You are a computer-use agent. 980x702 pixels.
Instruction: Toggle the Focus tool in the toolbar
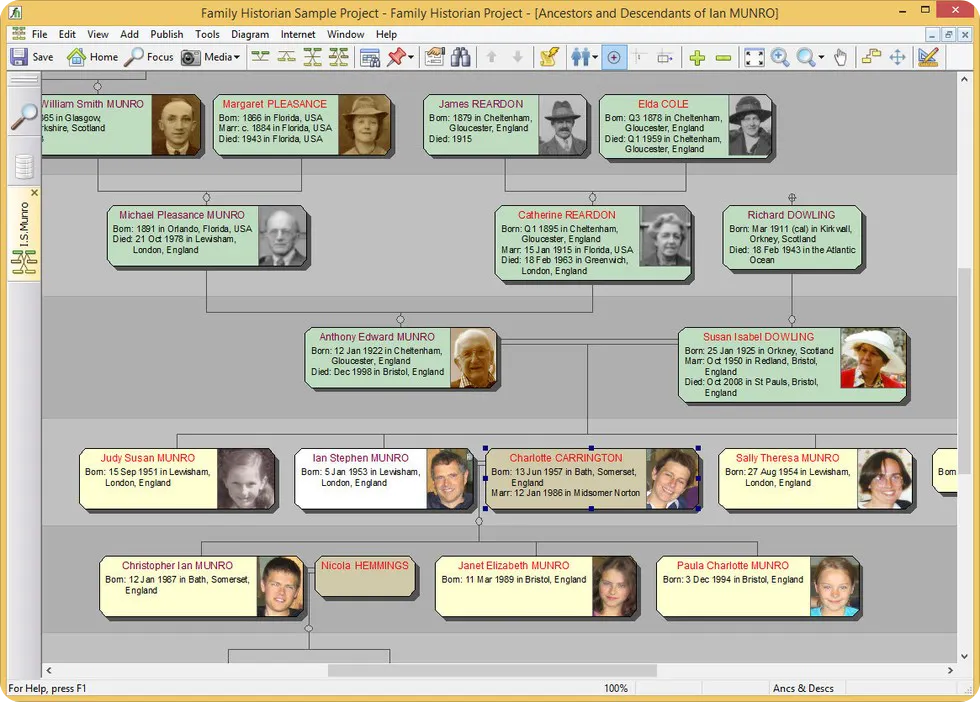150,57
